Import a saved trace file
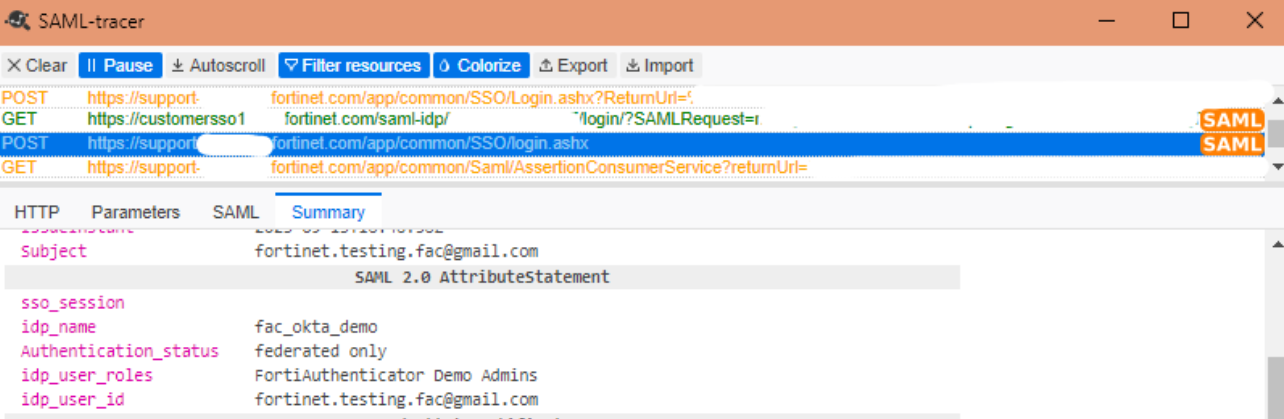This screenshot has width=1284, height=419. point(660,66)
